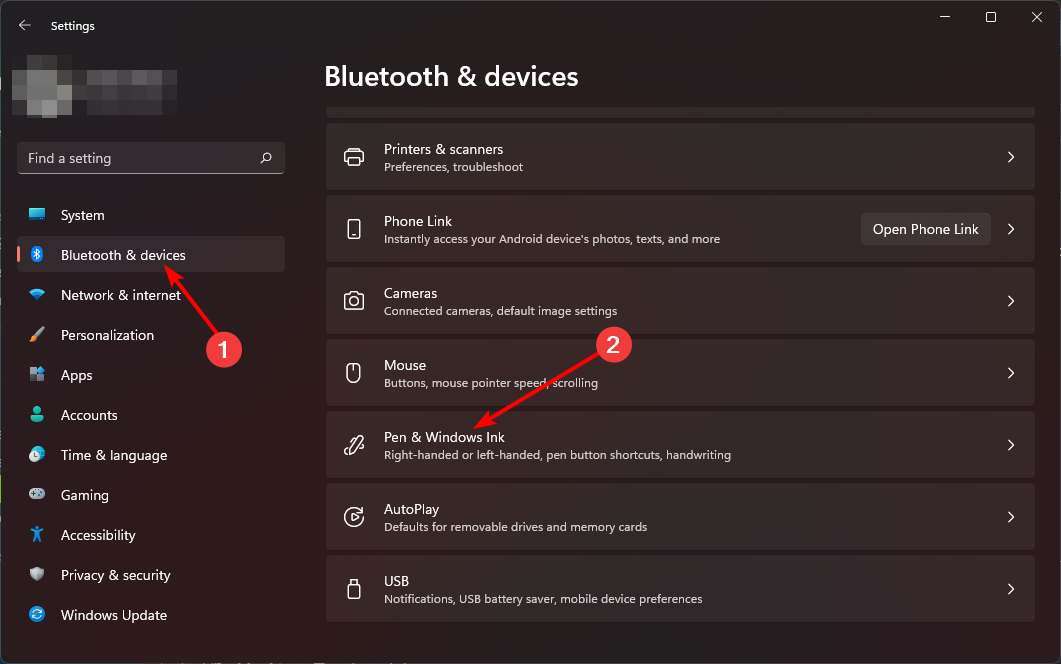Viewport: 1061px width, 664px height.
Task: Expand the Cameras row chevron
Action: pos(1011,301)
